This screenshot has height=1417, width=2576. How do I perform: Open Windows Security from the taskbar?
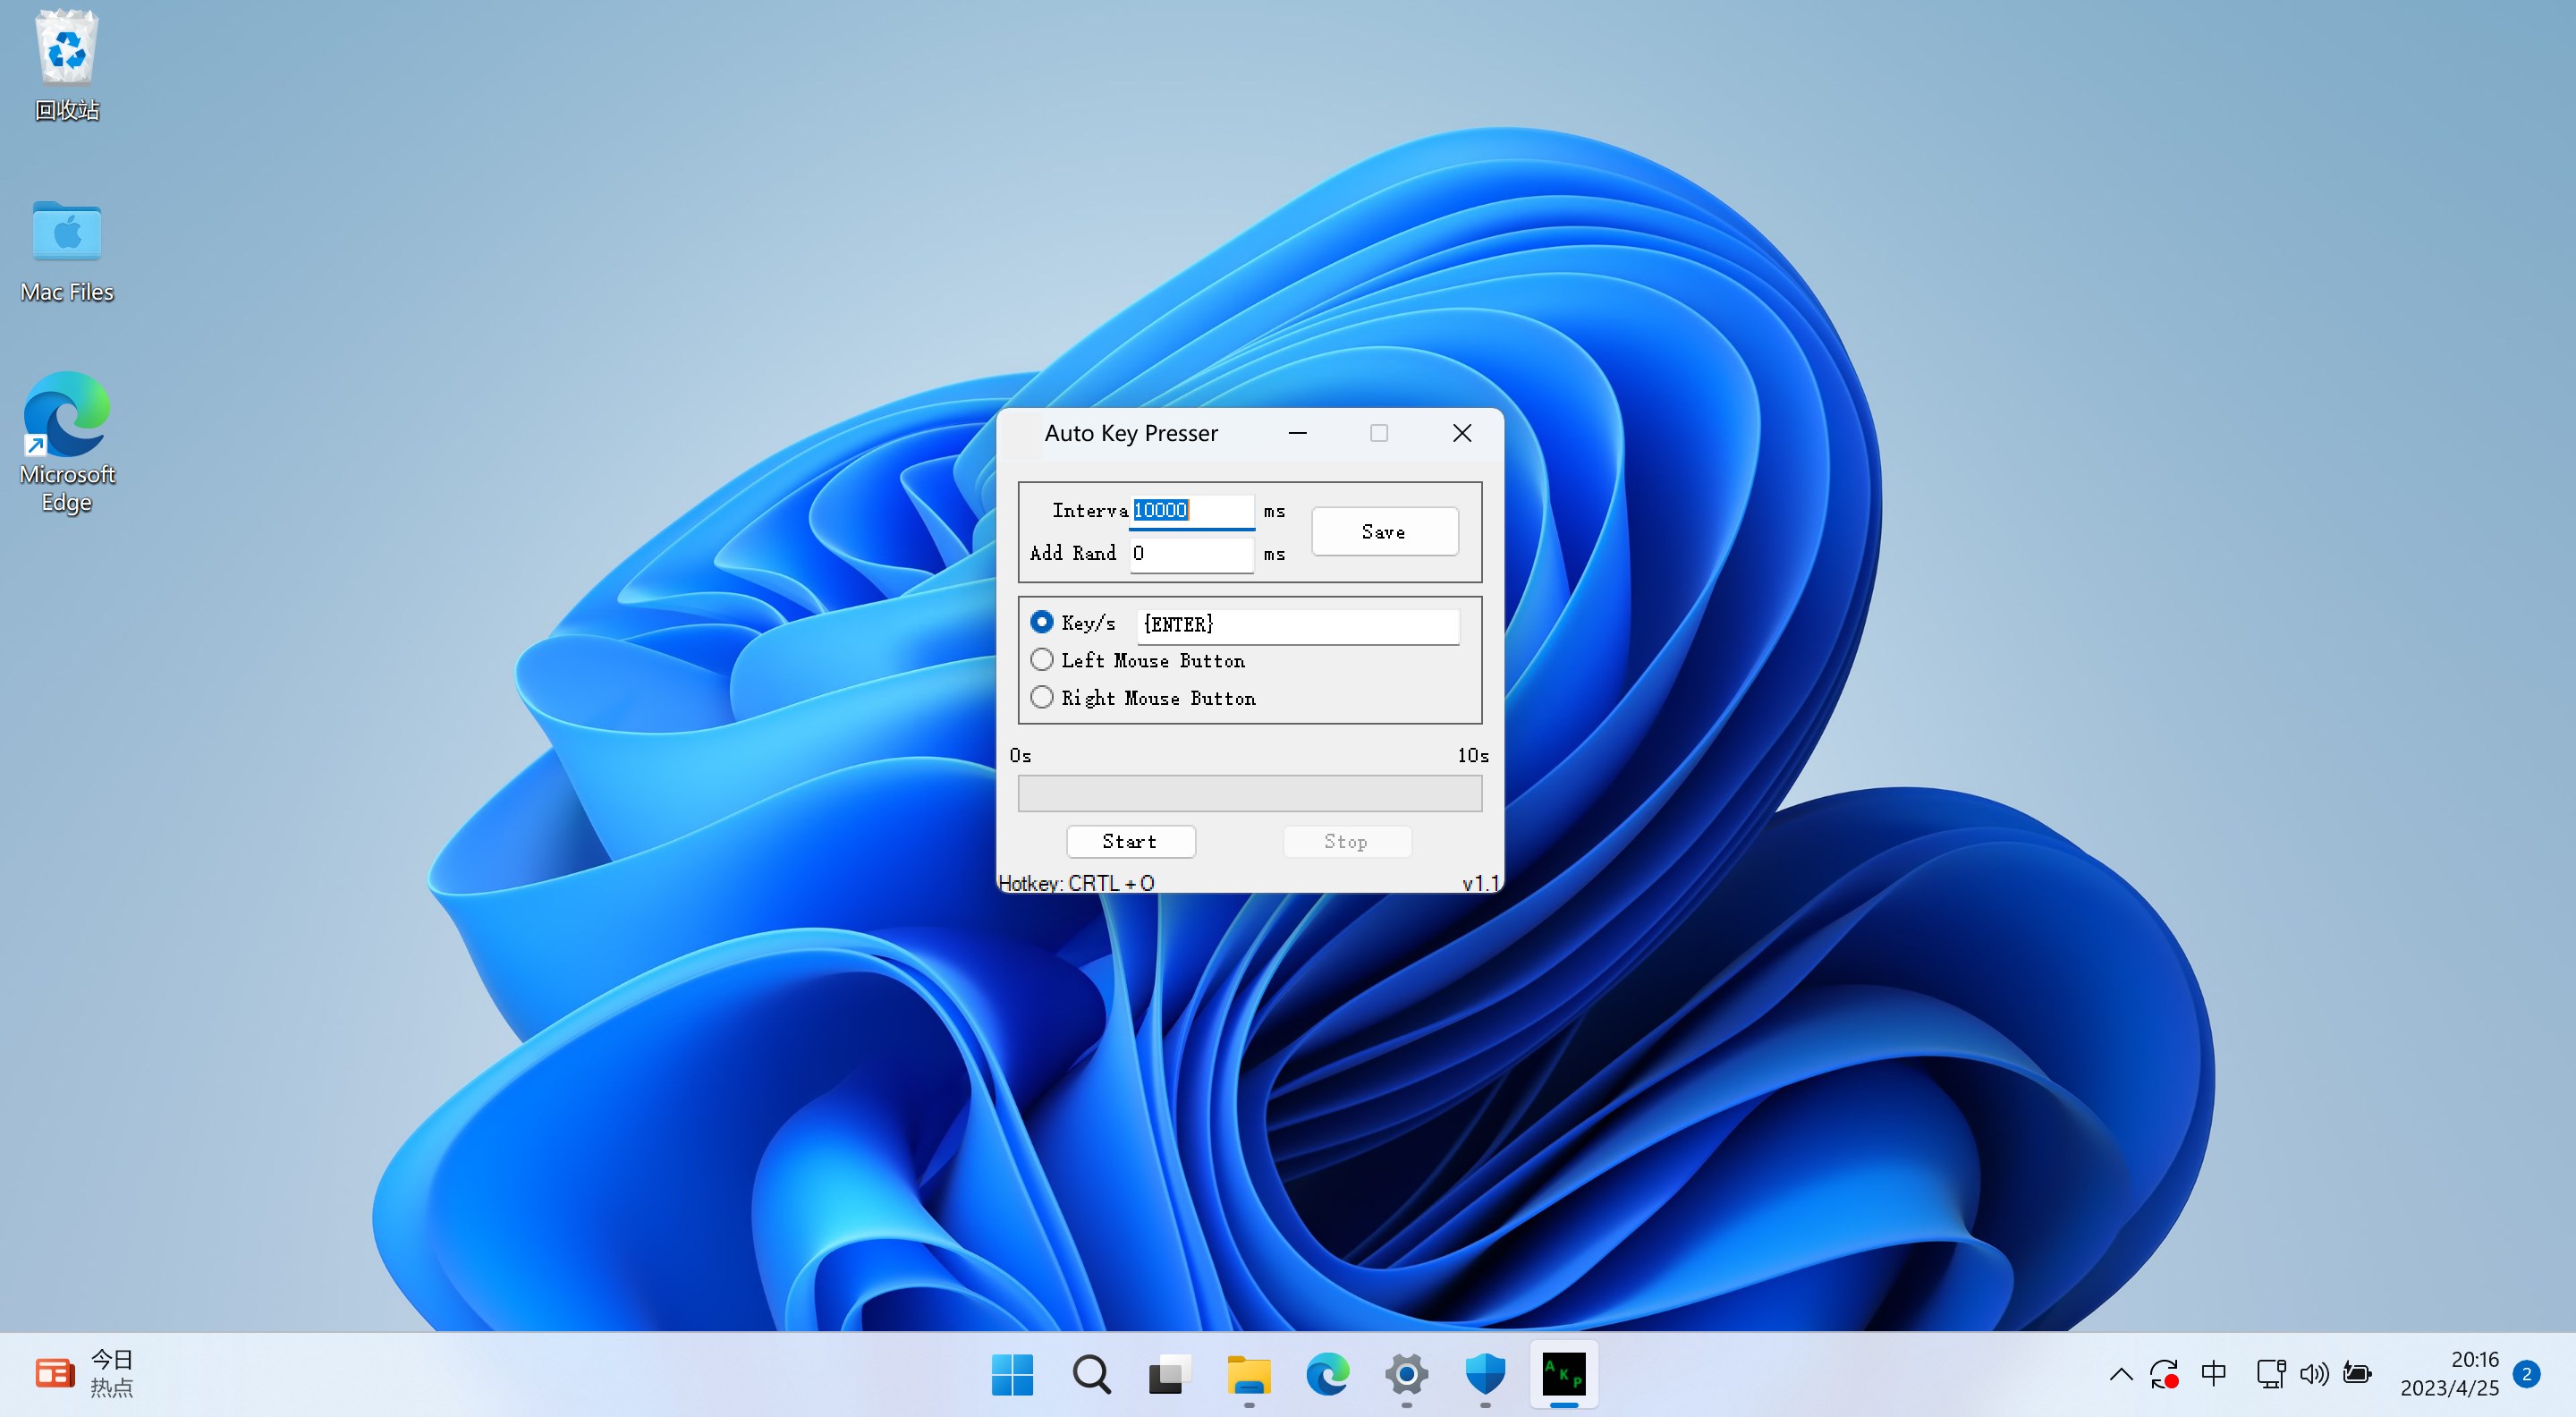(x=1485, y=1375)
